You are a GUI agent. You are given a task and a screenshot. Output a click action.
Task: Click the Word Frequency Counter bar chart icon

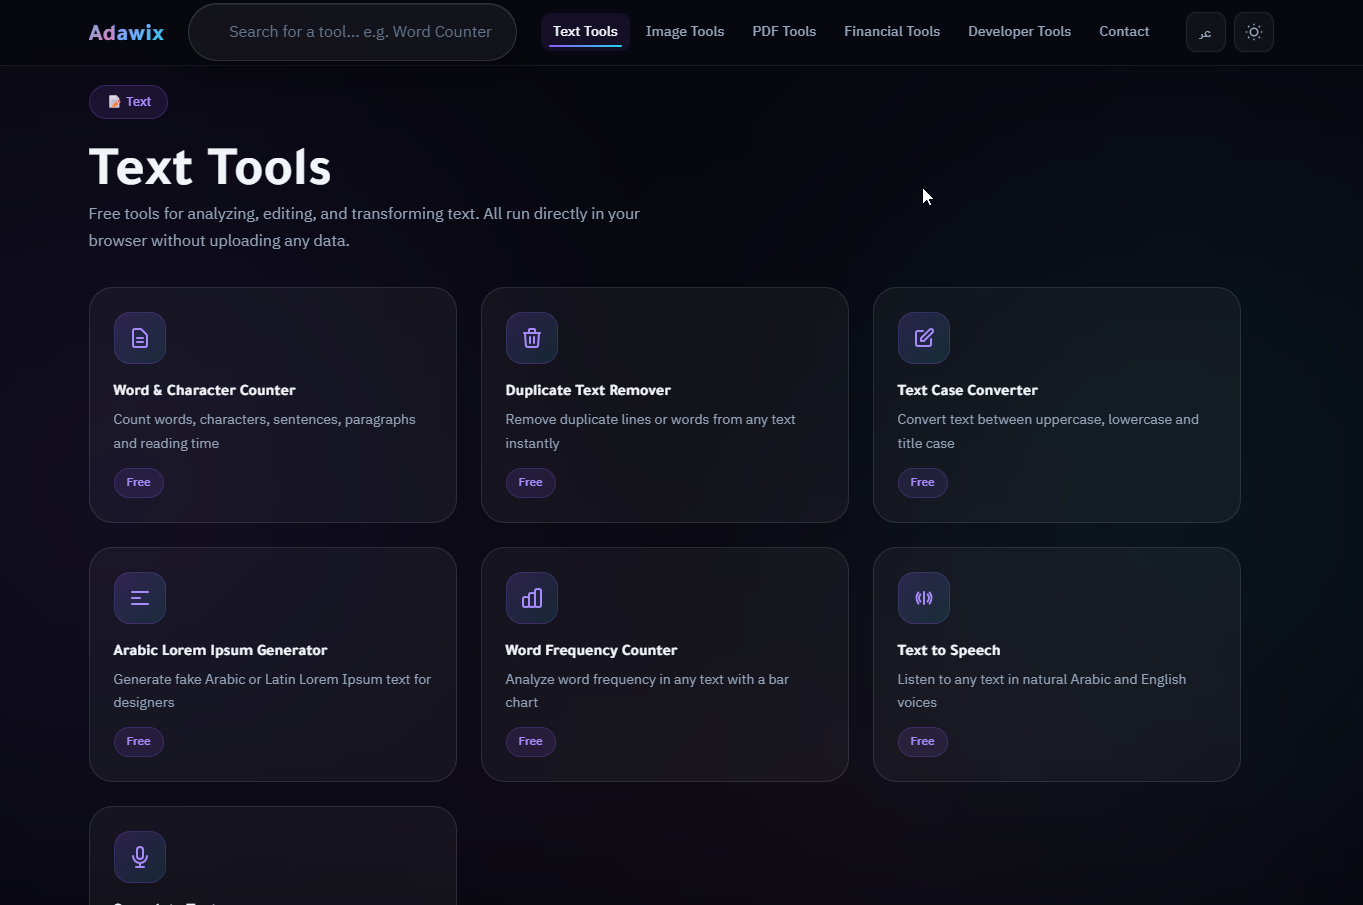(x=532, y=598)
